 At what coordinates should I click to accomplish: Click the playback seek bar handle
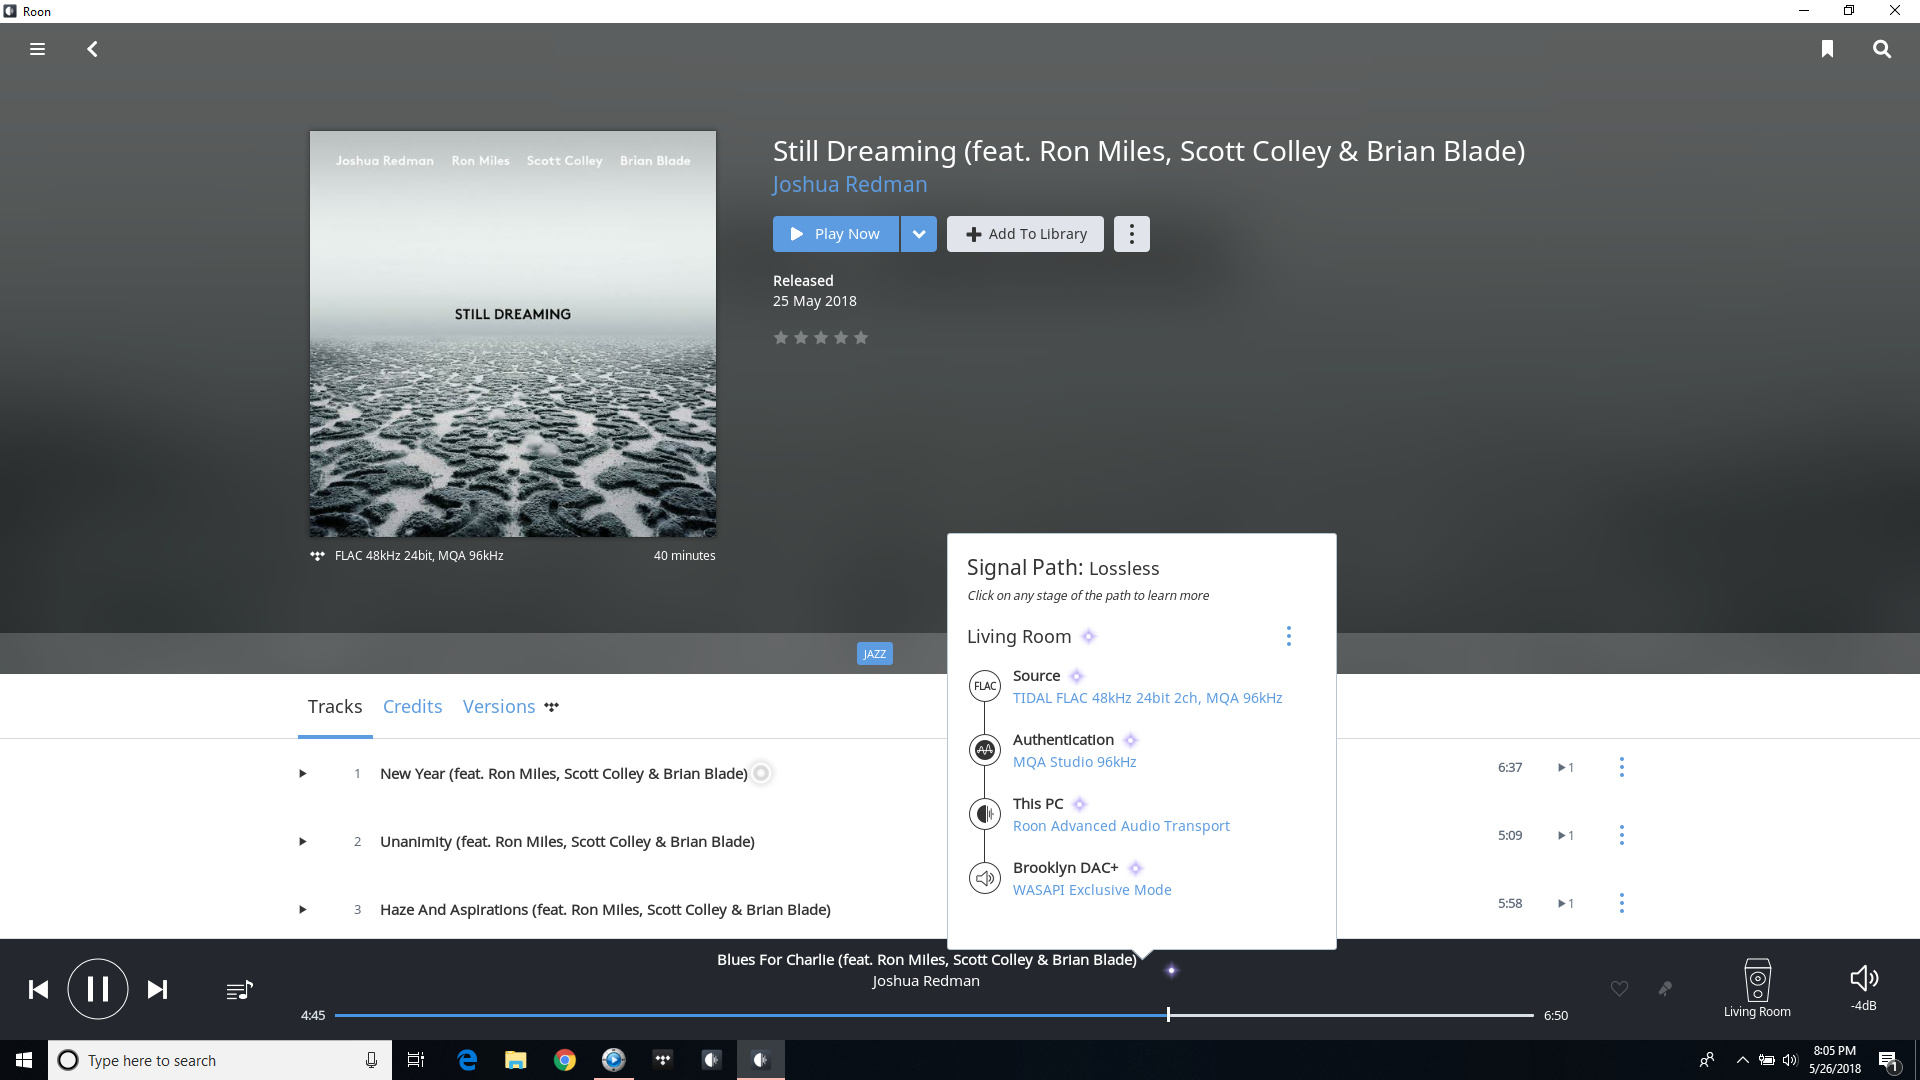tap(1168, 1015)
